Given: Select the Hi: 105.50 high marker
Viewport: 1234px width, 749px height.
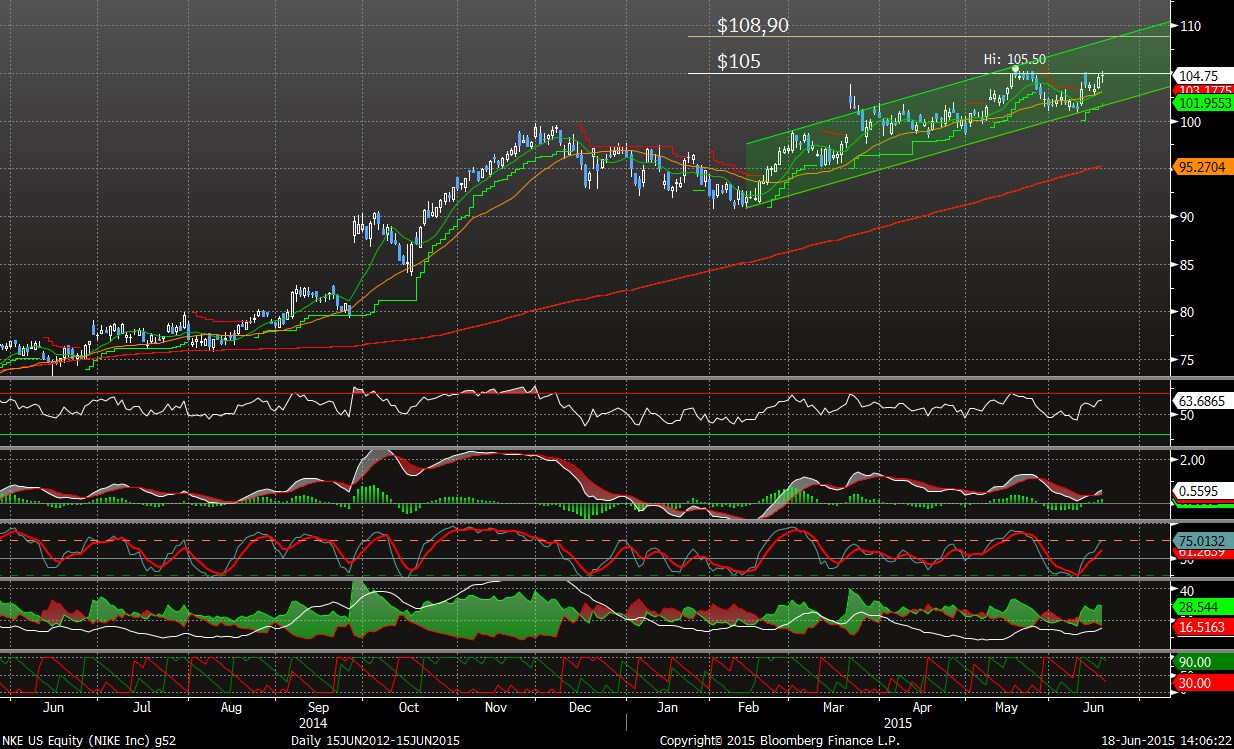Looking at the screenshot, I should (1015, 60).
